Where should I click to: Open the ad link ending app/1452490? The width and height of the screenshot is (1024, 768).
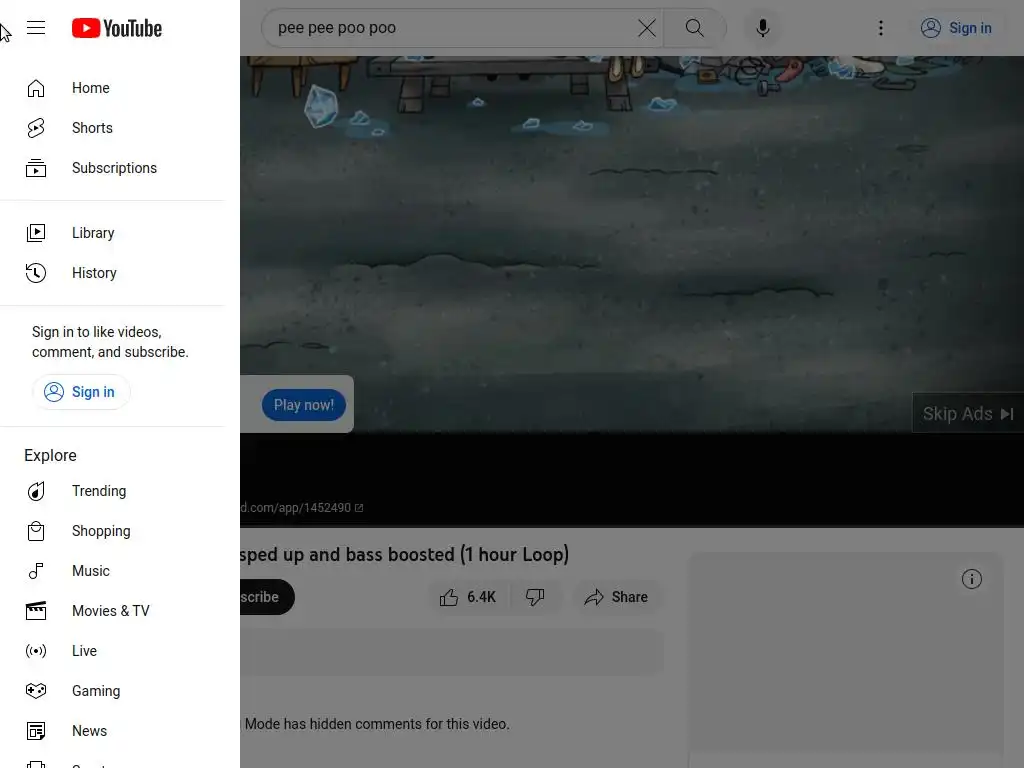pos(301,508)
